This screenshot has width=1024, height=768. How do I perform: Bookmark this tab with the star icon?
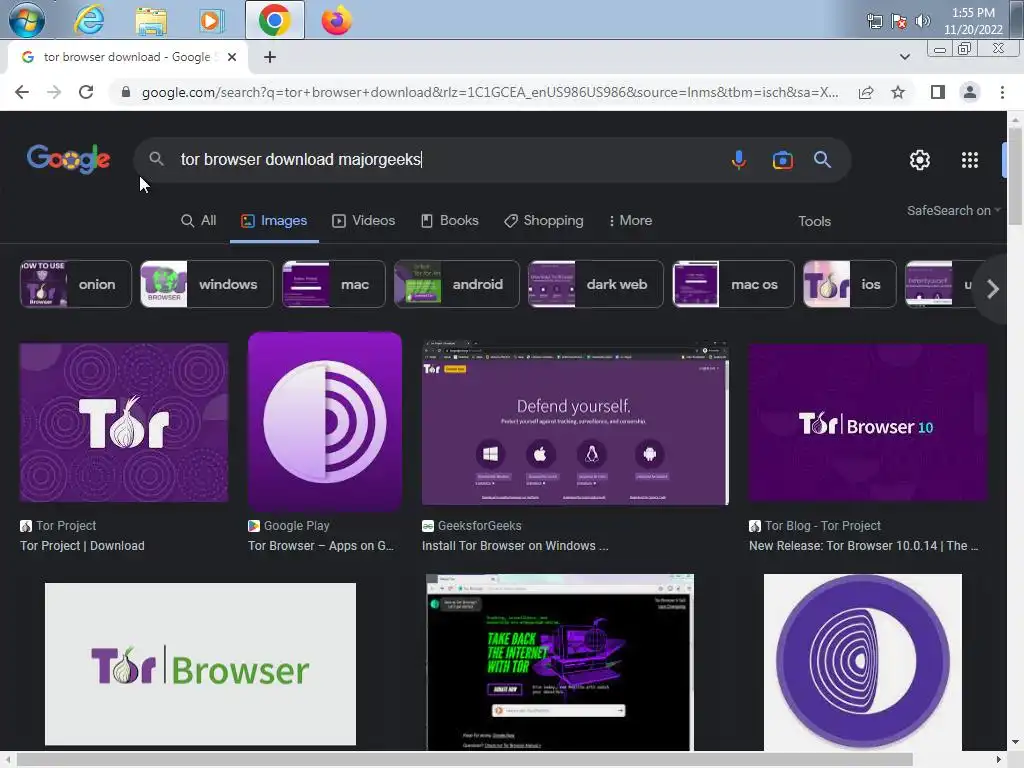pos(898,92)
